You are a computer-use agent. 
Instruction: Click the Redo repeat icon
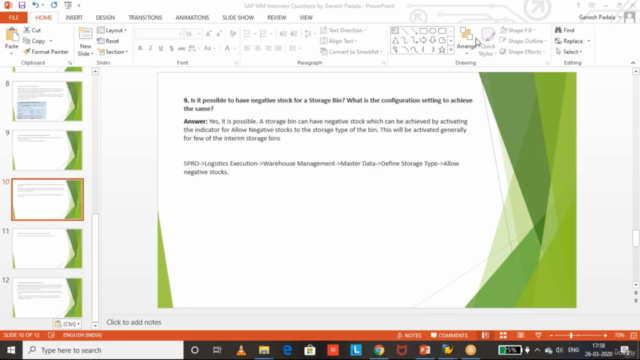[54, 5]
